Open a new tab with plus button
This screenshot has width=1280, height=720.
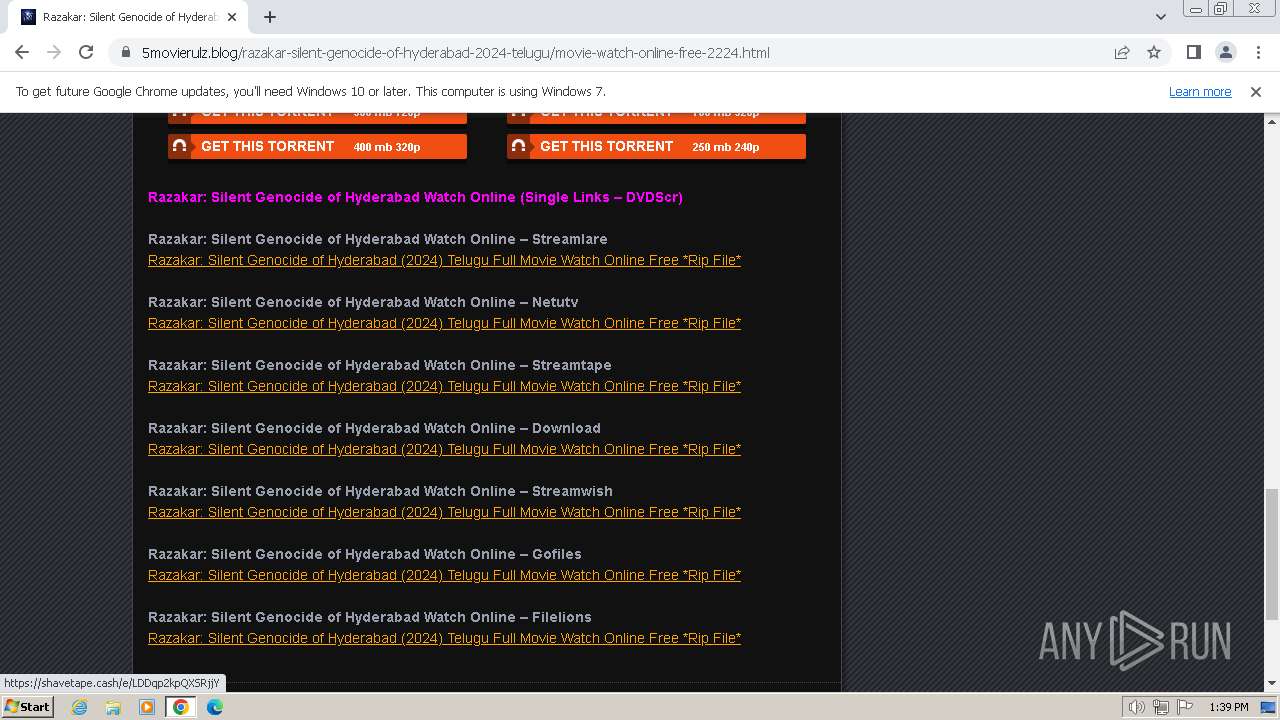coord(270,16)
